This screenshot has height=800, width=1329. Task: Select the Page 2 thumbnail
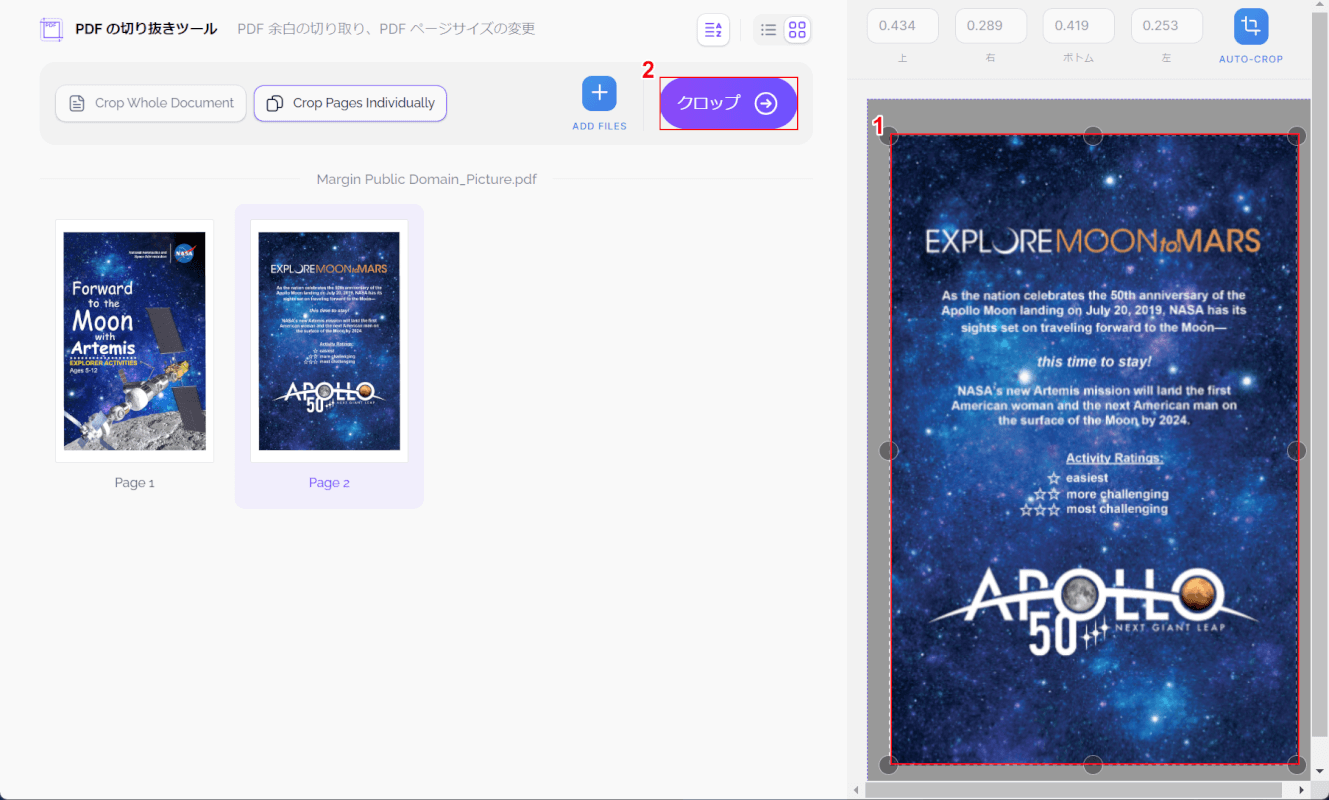pos(329,341)
